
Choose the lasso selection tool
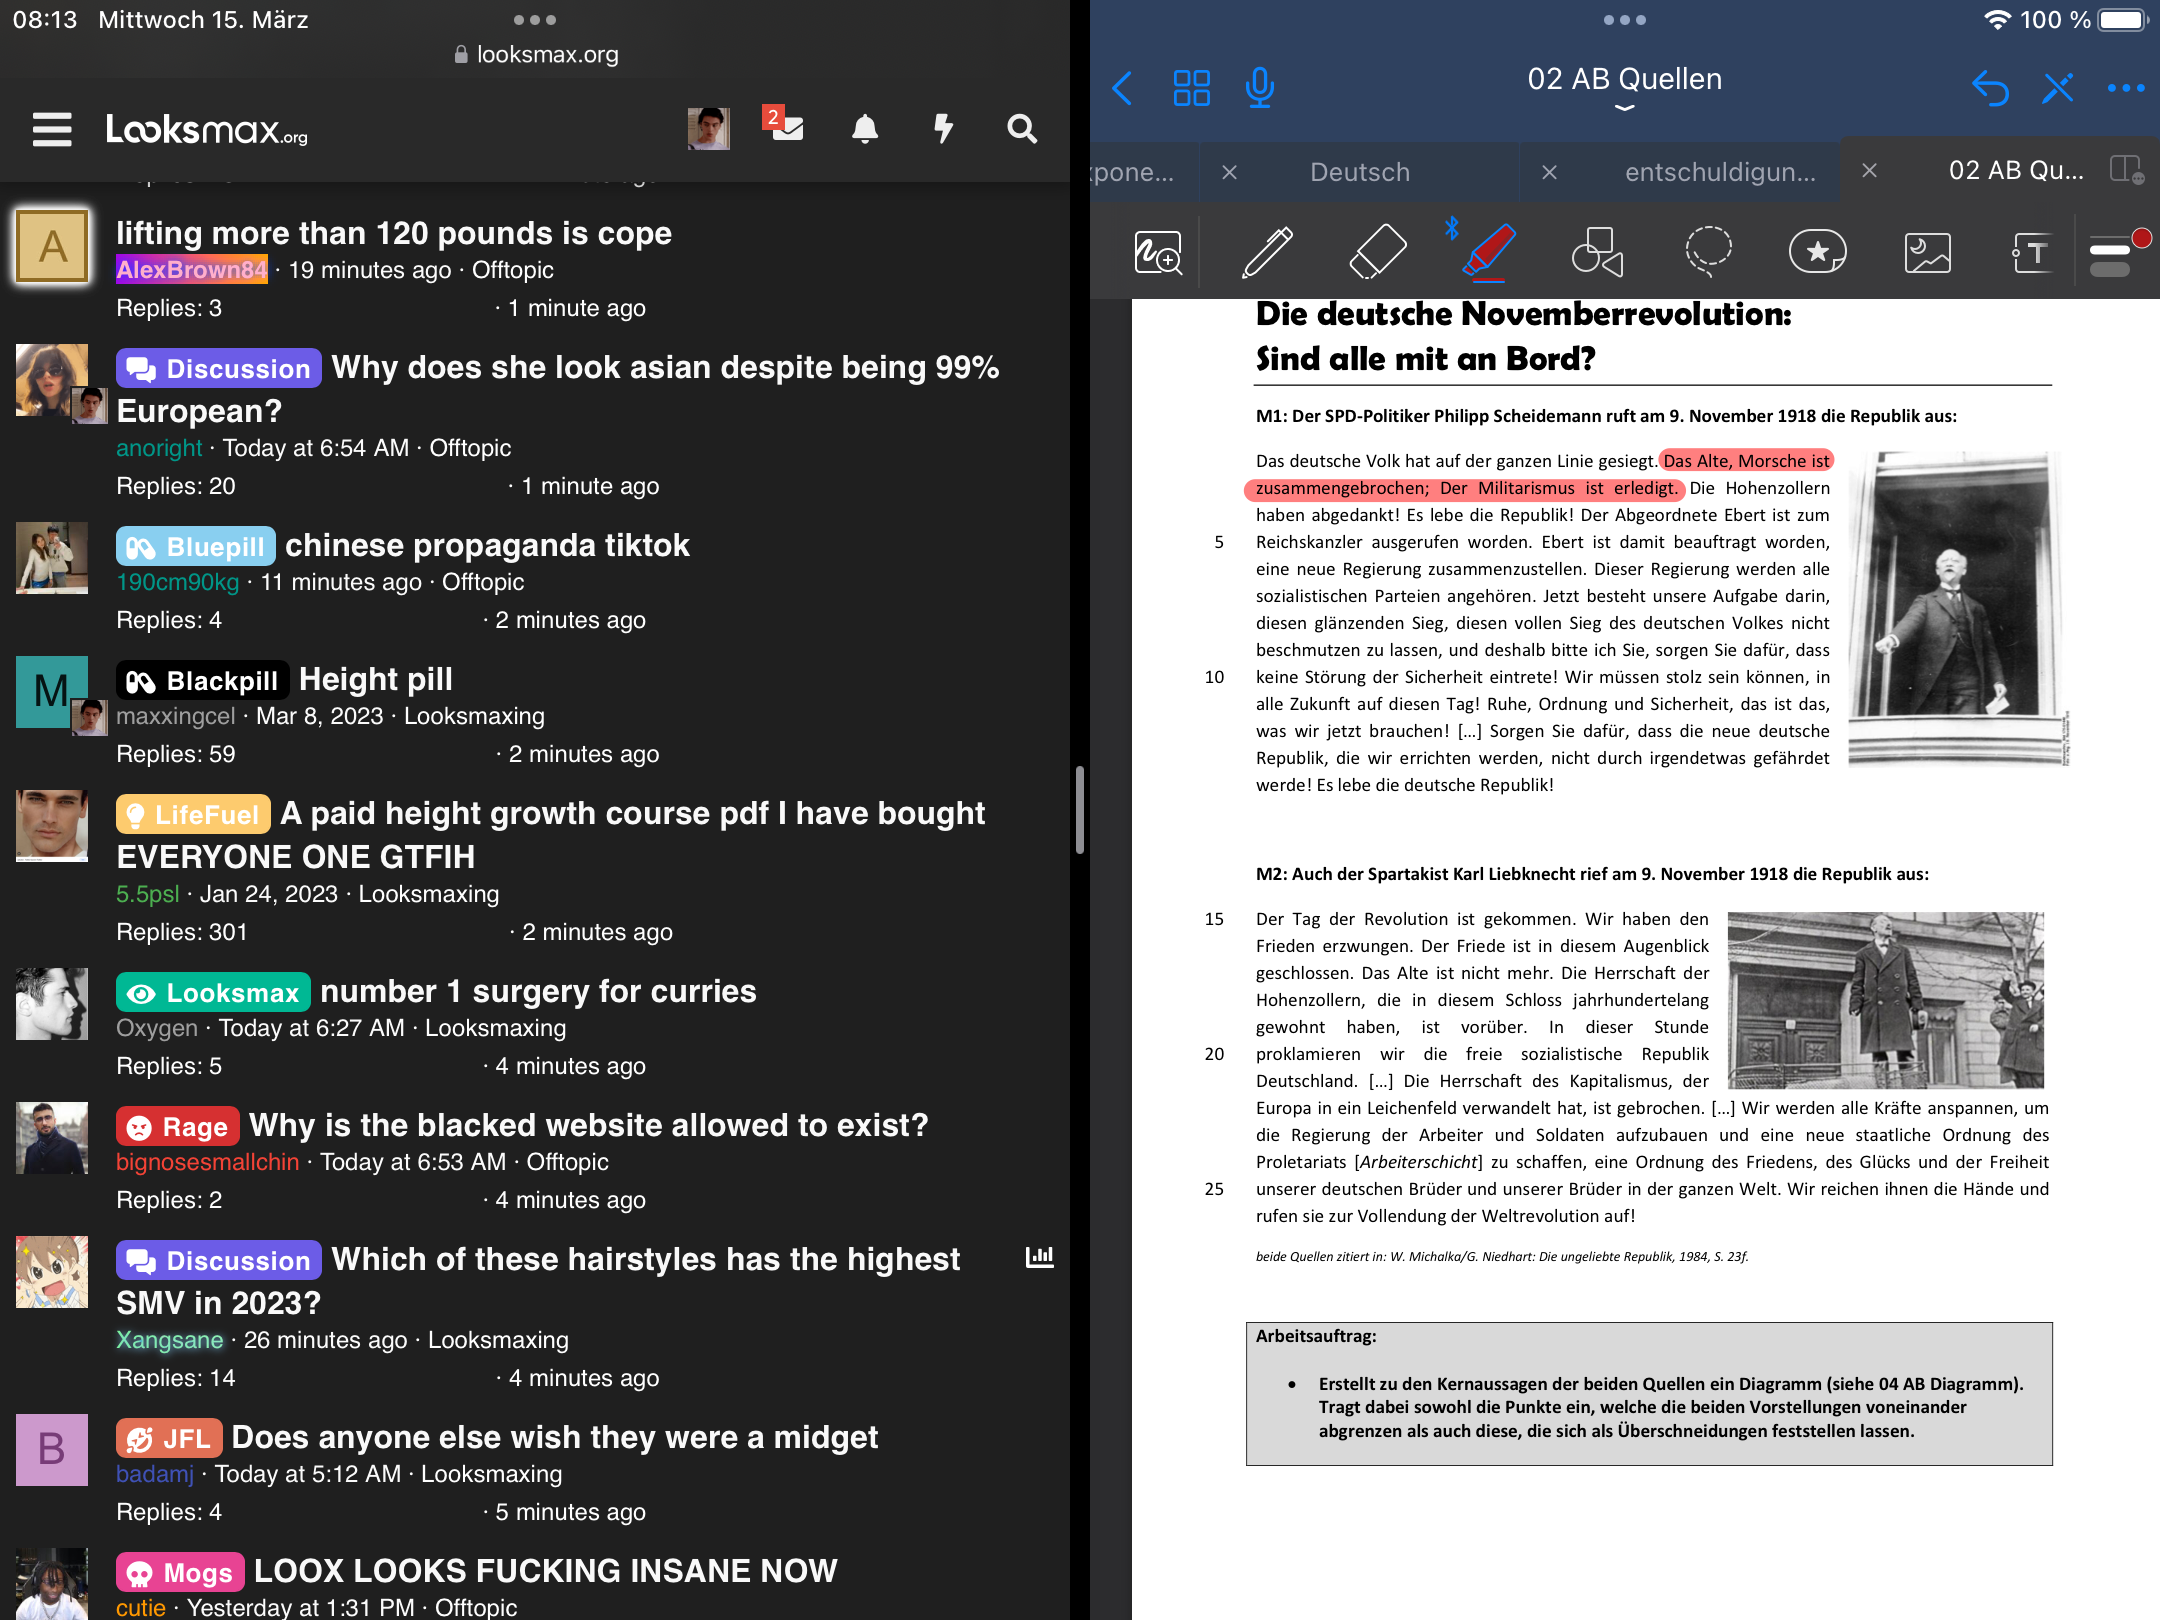pyautogui.click(x=1708, y=251)
